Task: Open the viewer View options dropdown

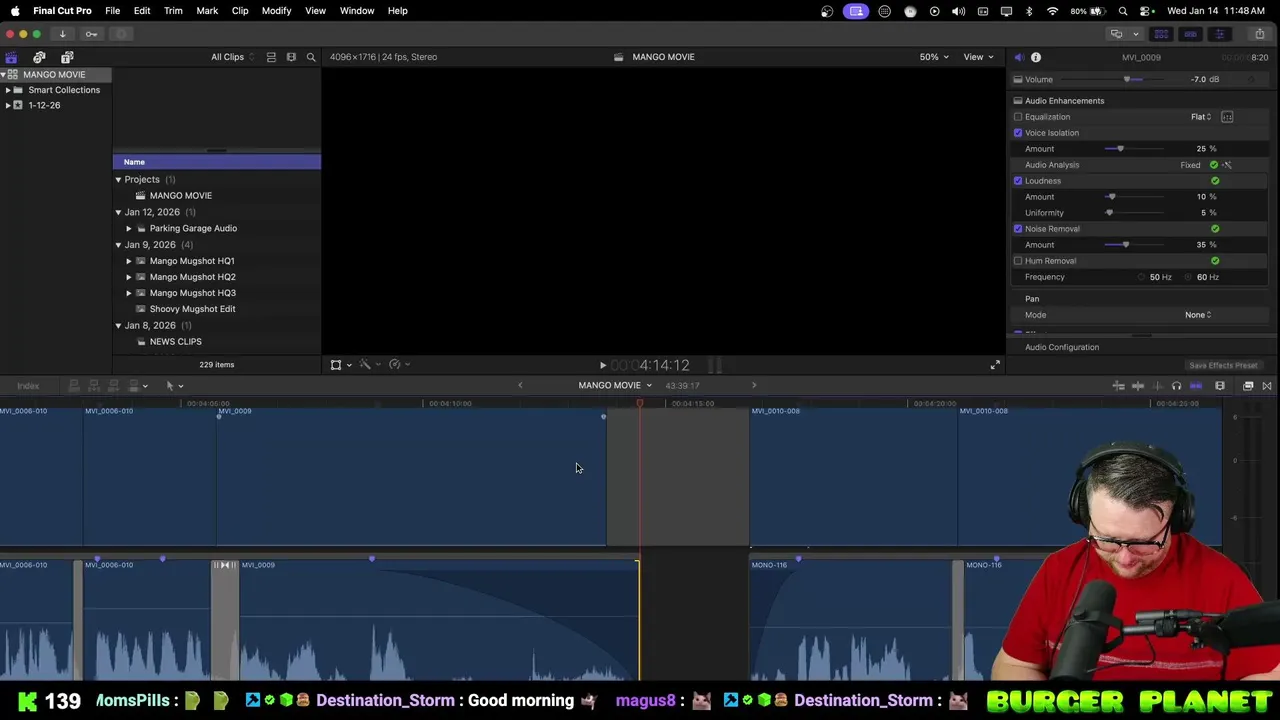Action: point(978,57)
